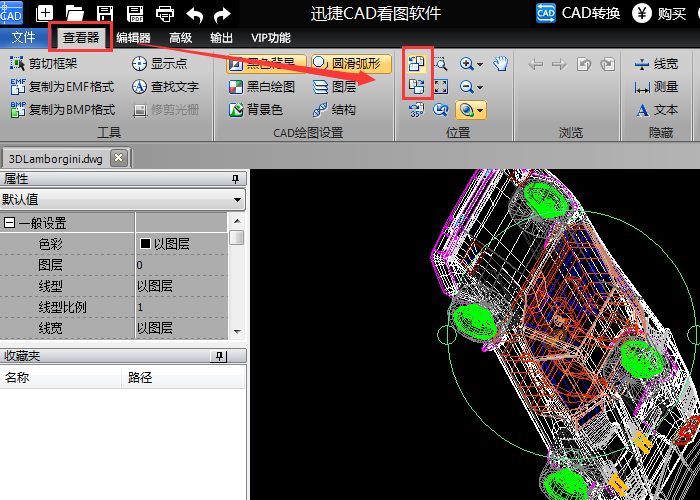
Task: Save as PDF icon in title bar
Action: pos(135,13)
